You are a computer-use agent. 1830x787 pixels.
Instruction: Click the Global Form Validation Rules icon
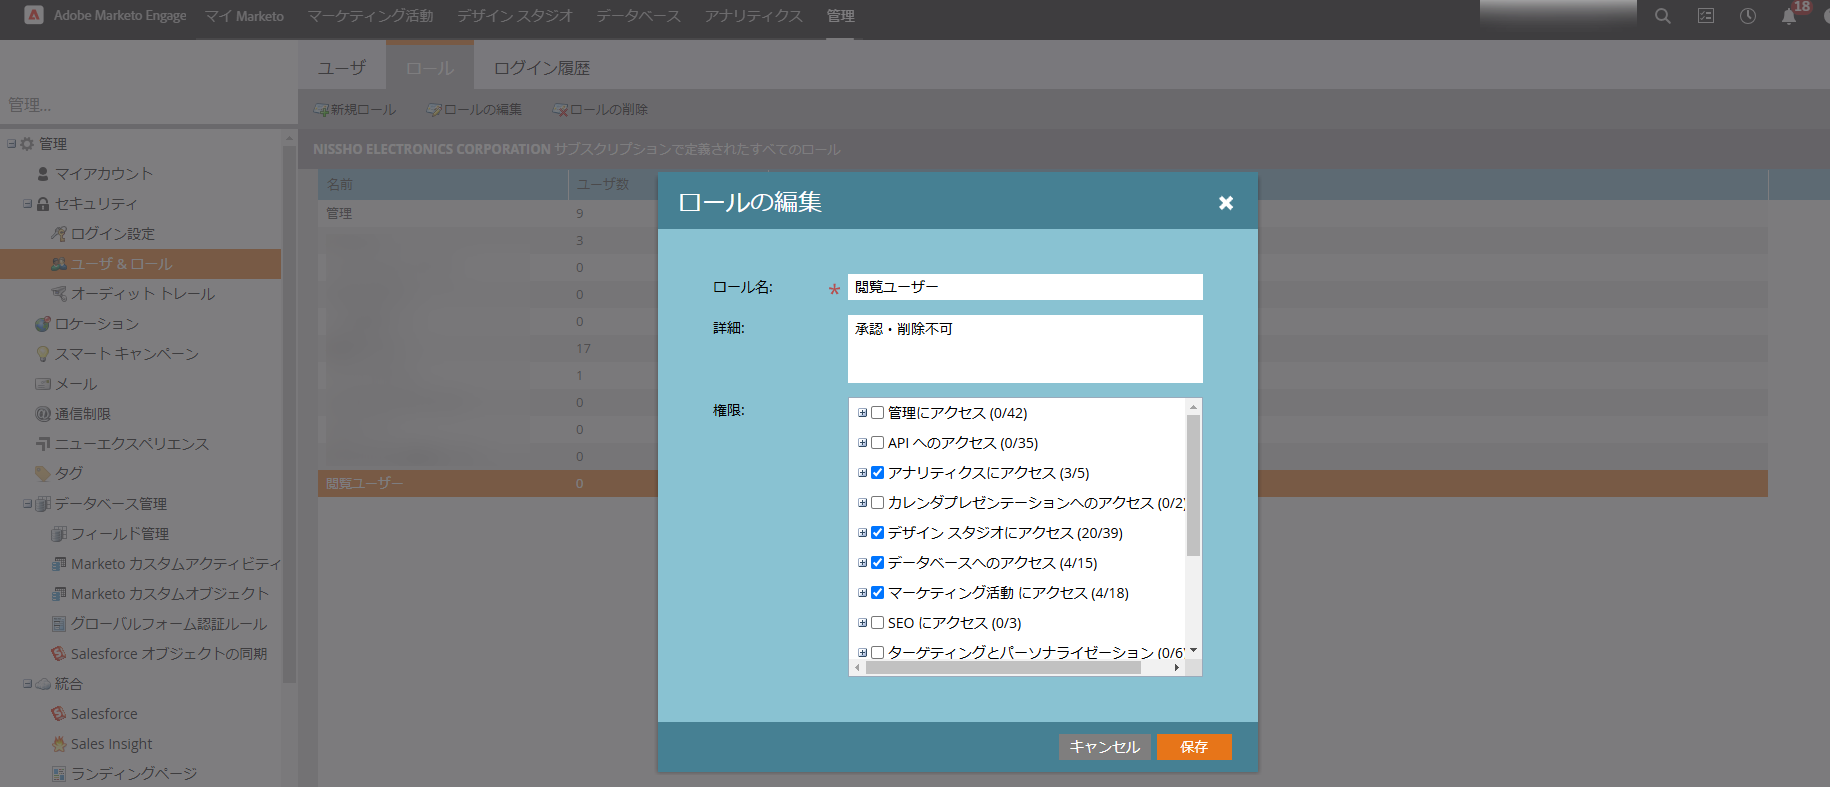(59, 624)
